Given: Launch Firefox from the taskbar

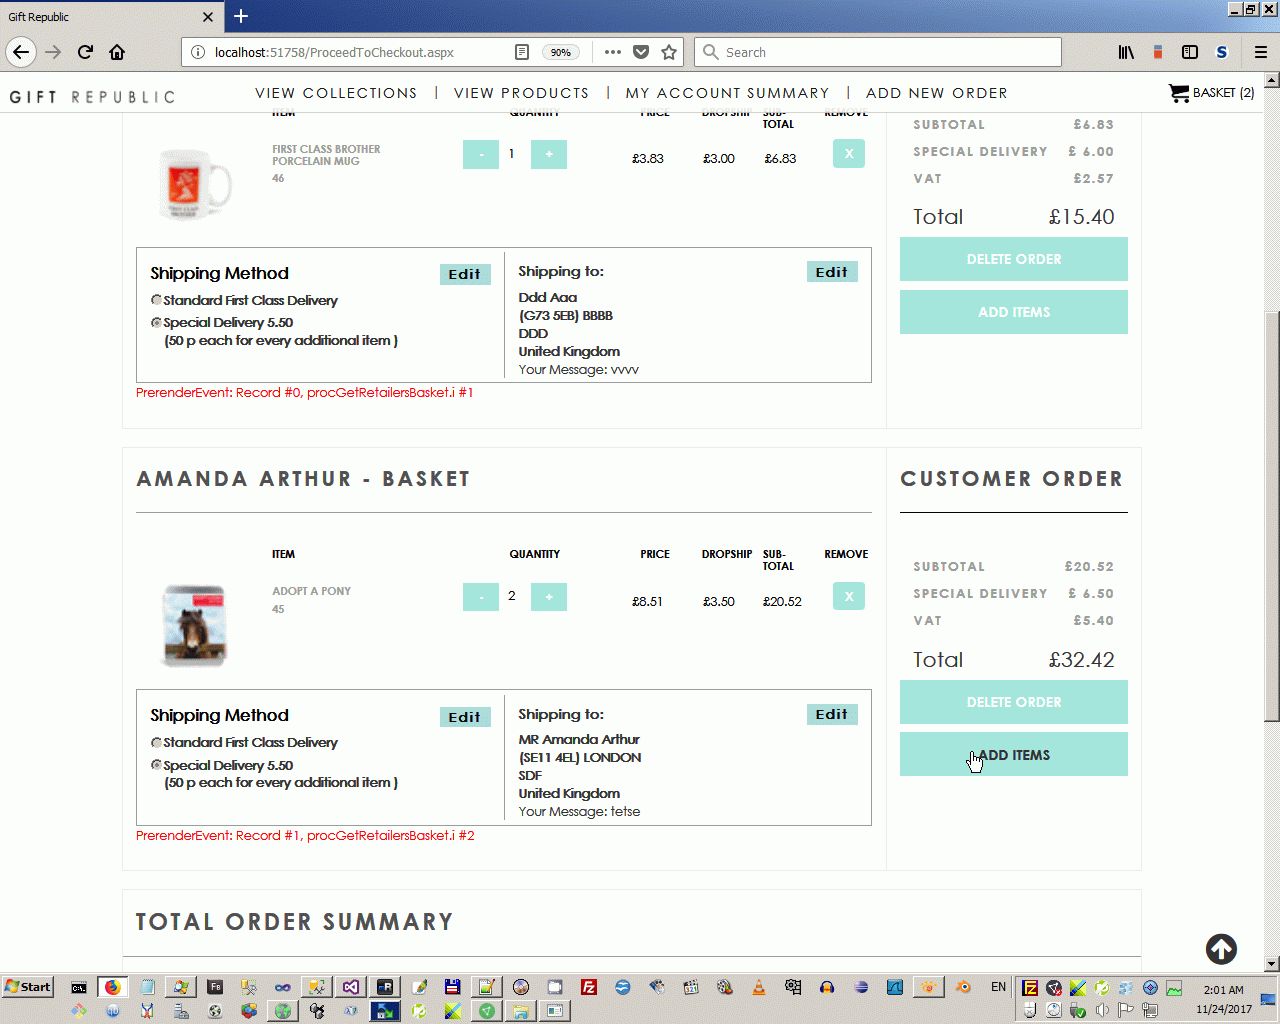Looking at the screenshot, I should click(x=113, y=987).
